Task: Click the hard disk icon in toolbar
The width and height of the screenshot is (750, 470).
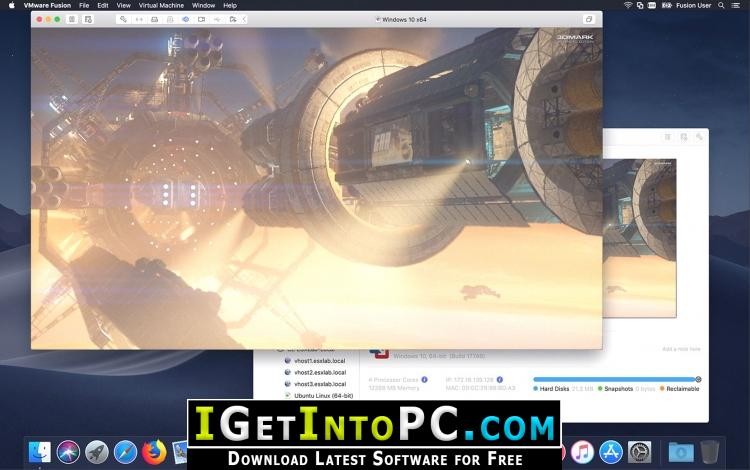Action: [x=154, y=19]
